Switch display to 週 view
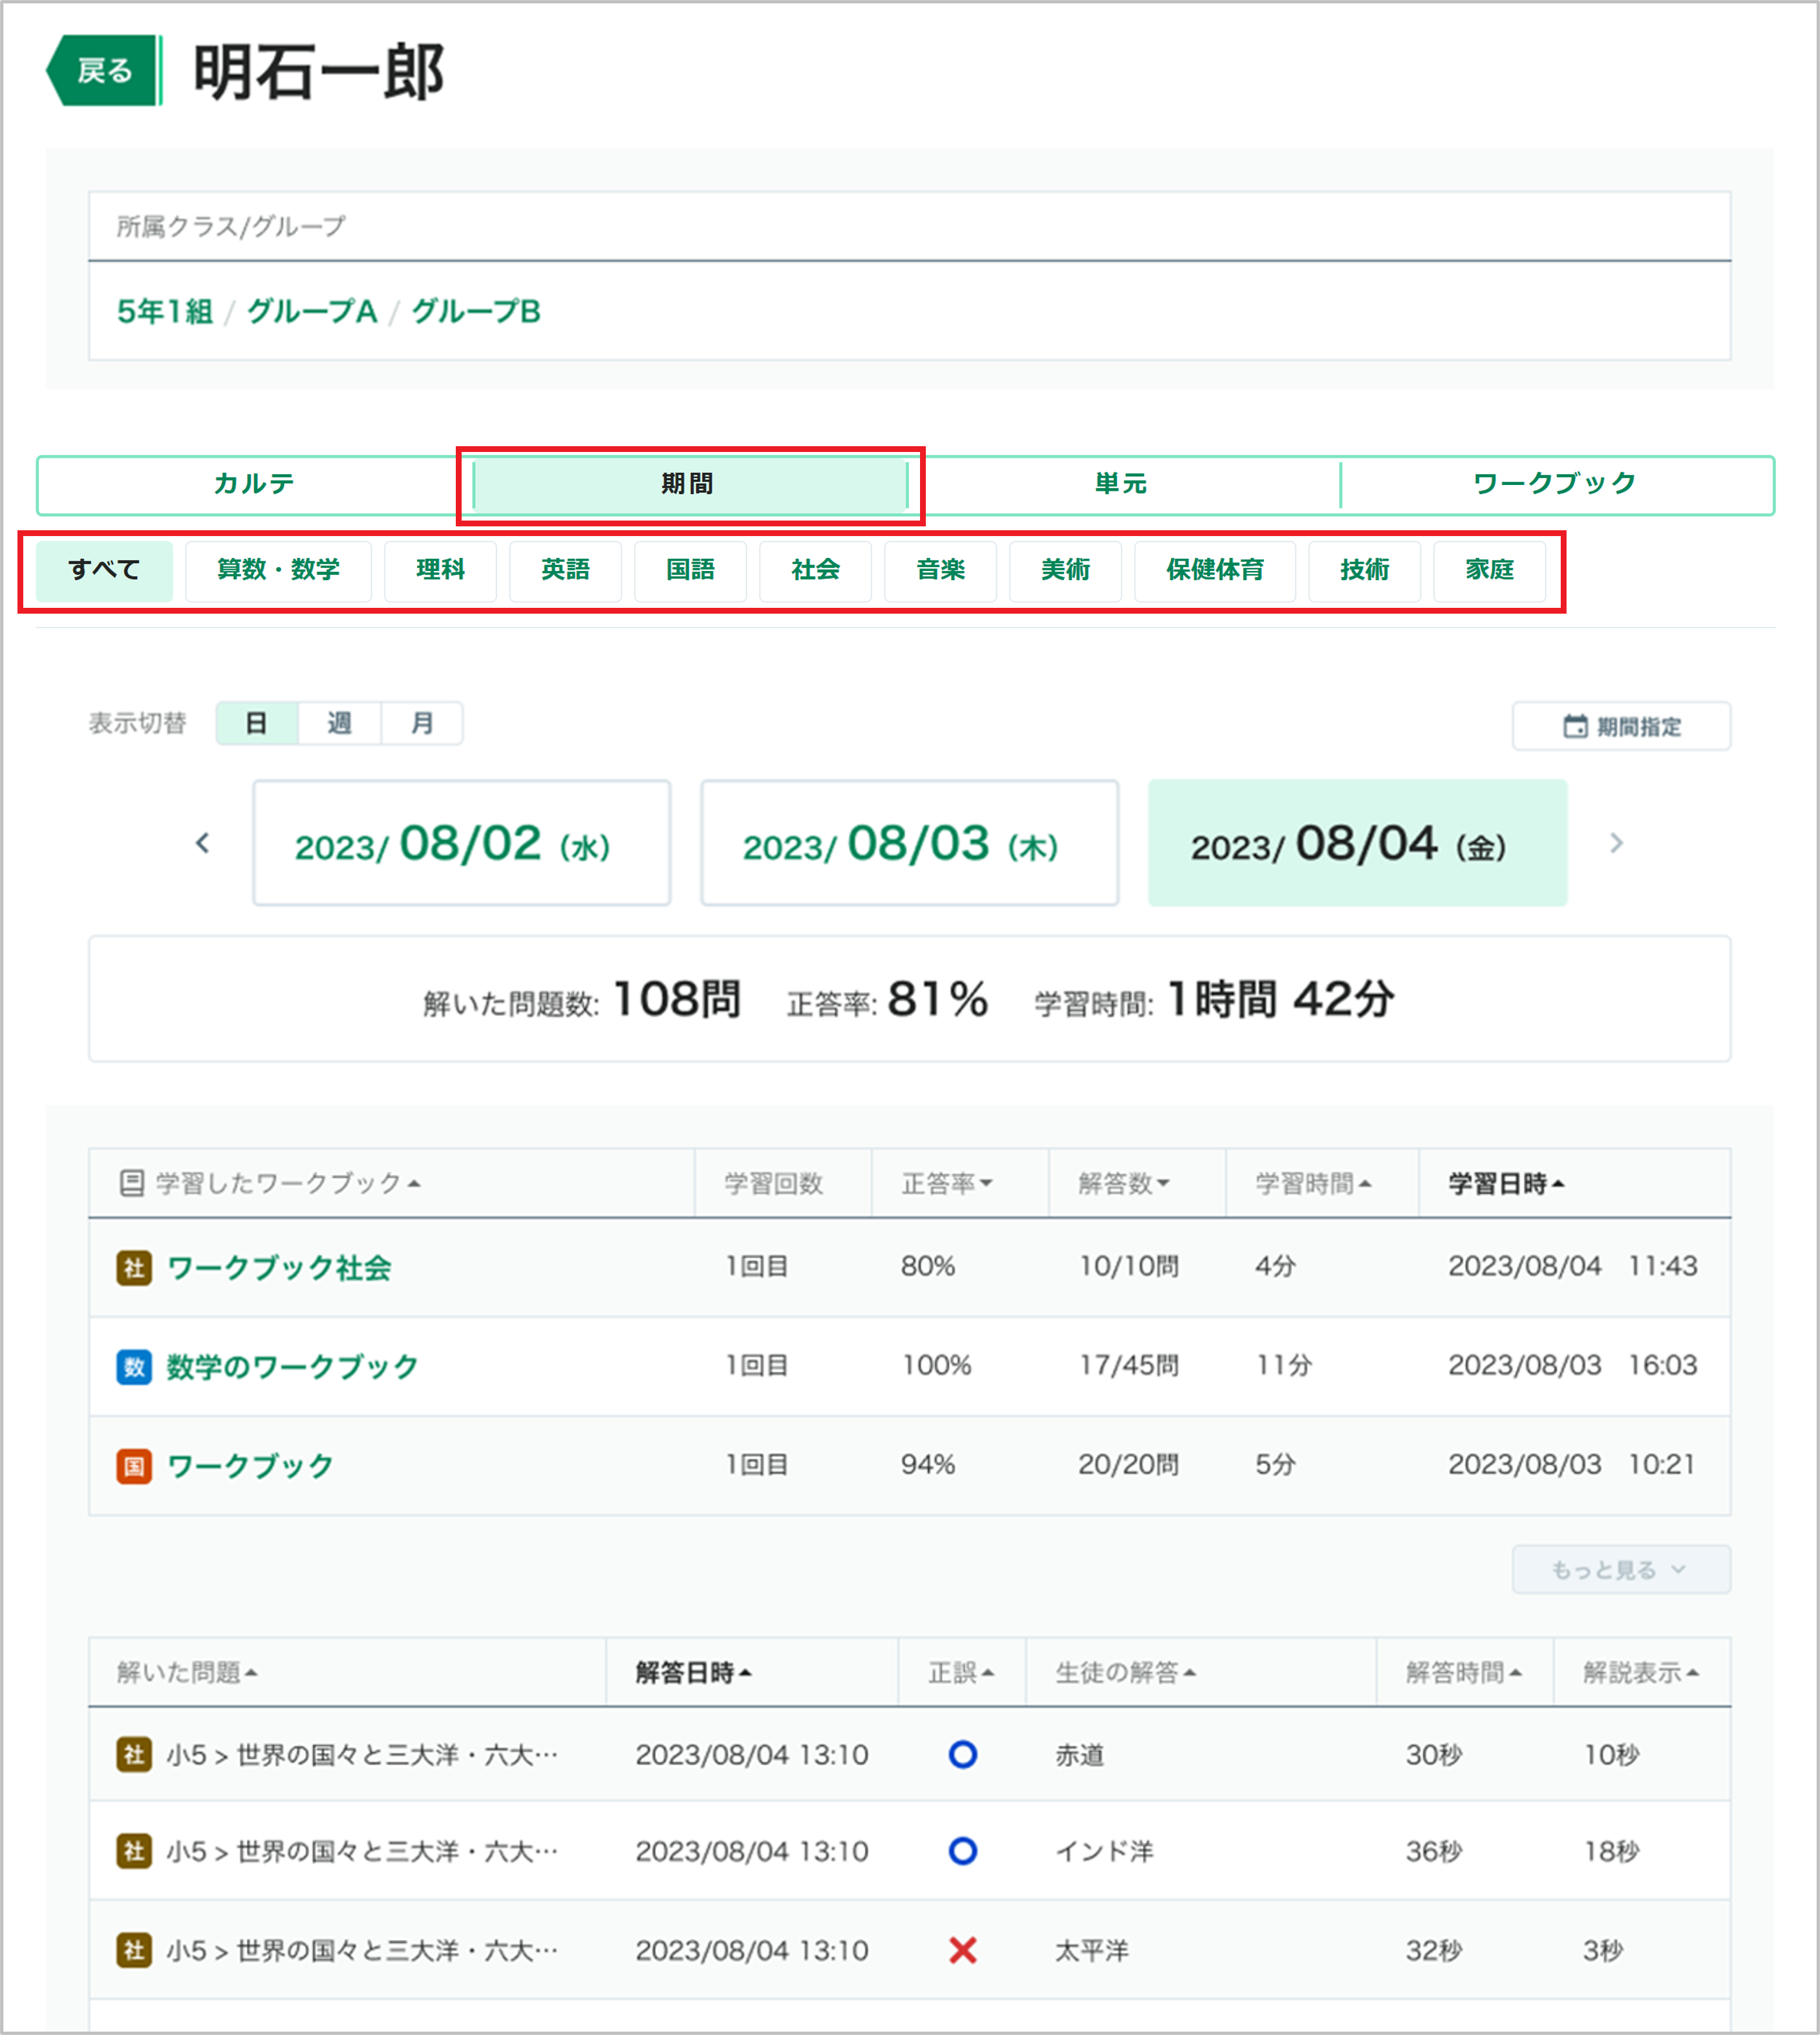Viewport: 1820px width, 2035px height. point(339,723)
